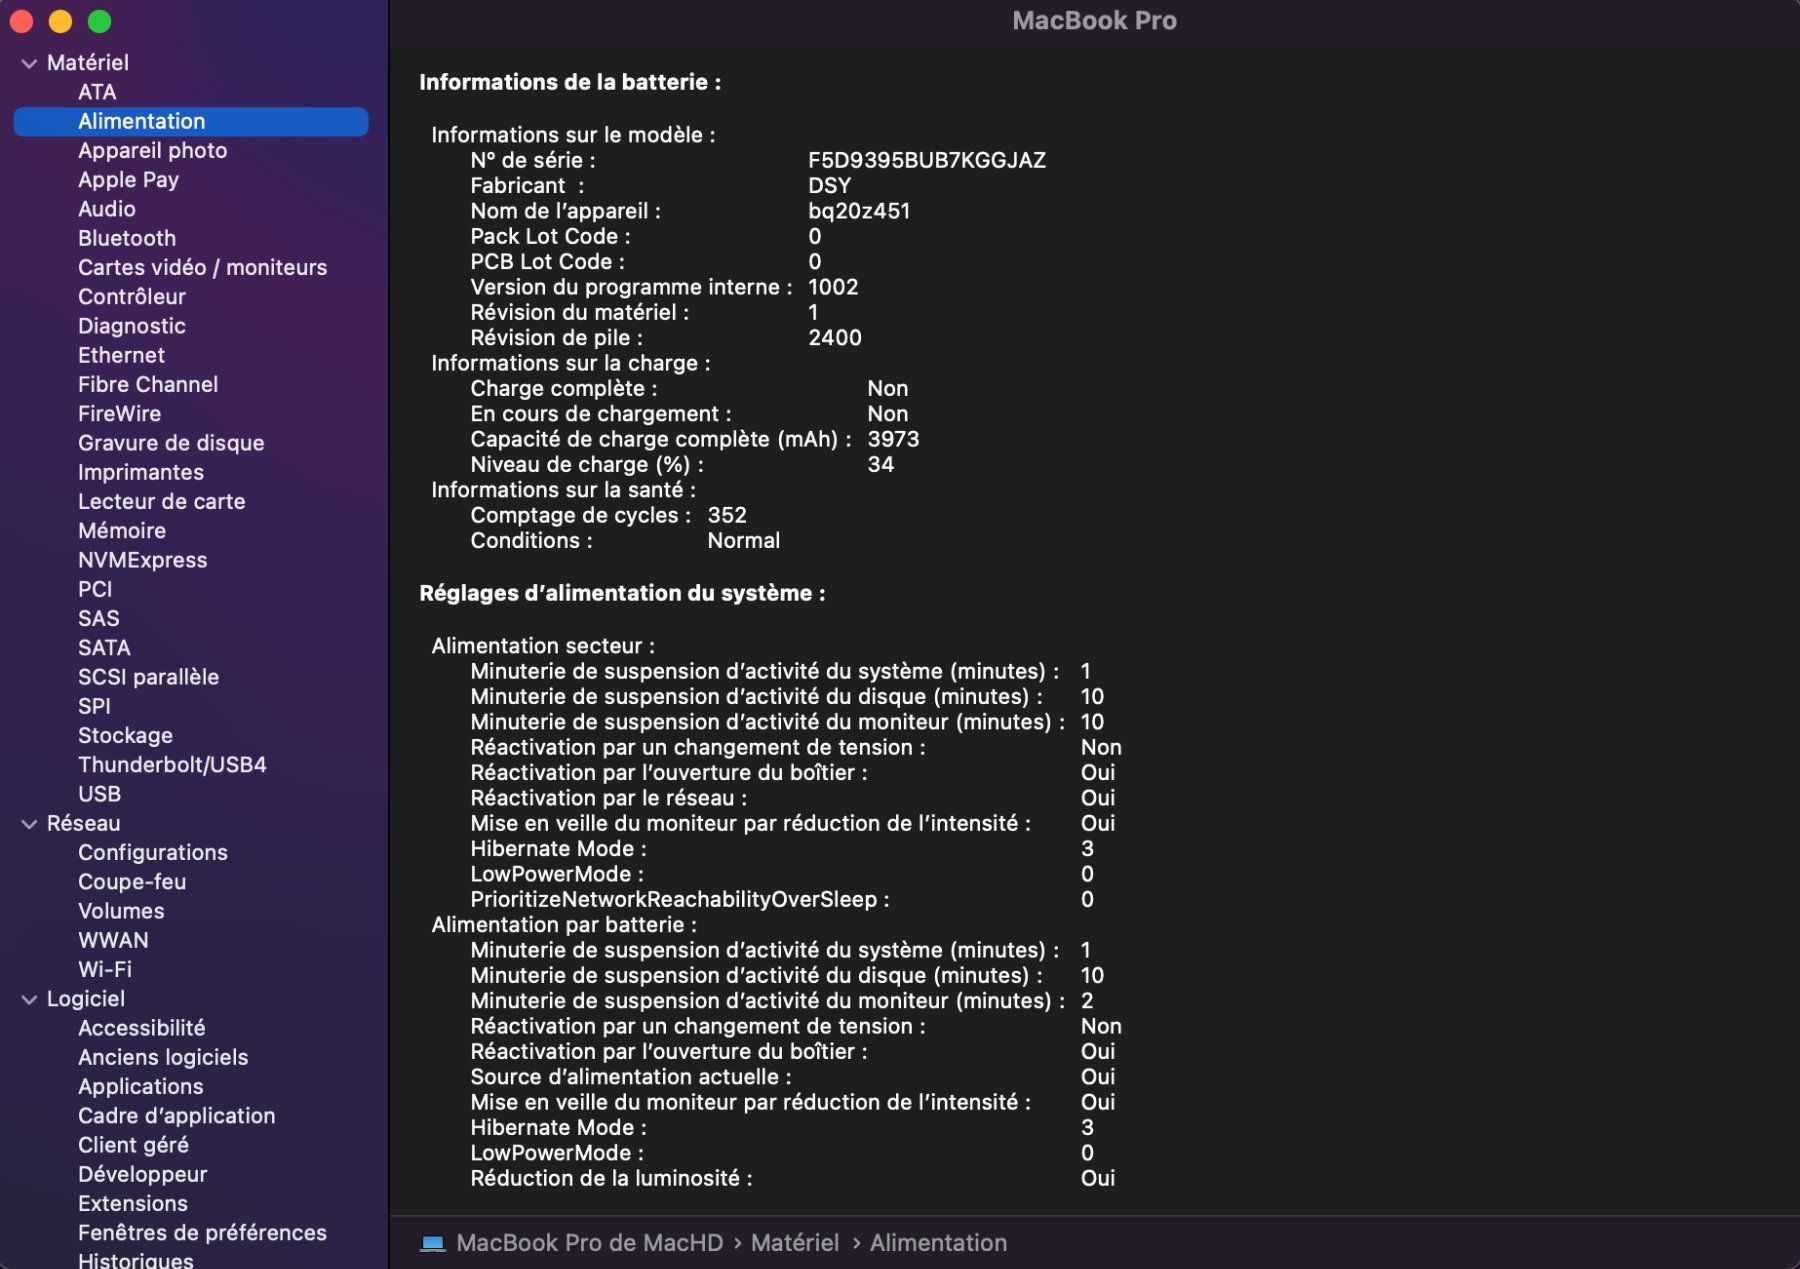Select Bluetooth in the sidebar

pyautogui.click(x=127, y=238)
